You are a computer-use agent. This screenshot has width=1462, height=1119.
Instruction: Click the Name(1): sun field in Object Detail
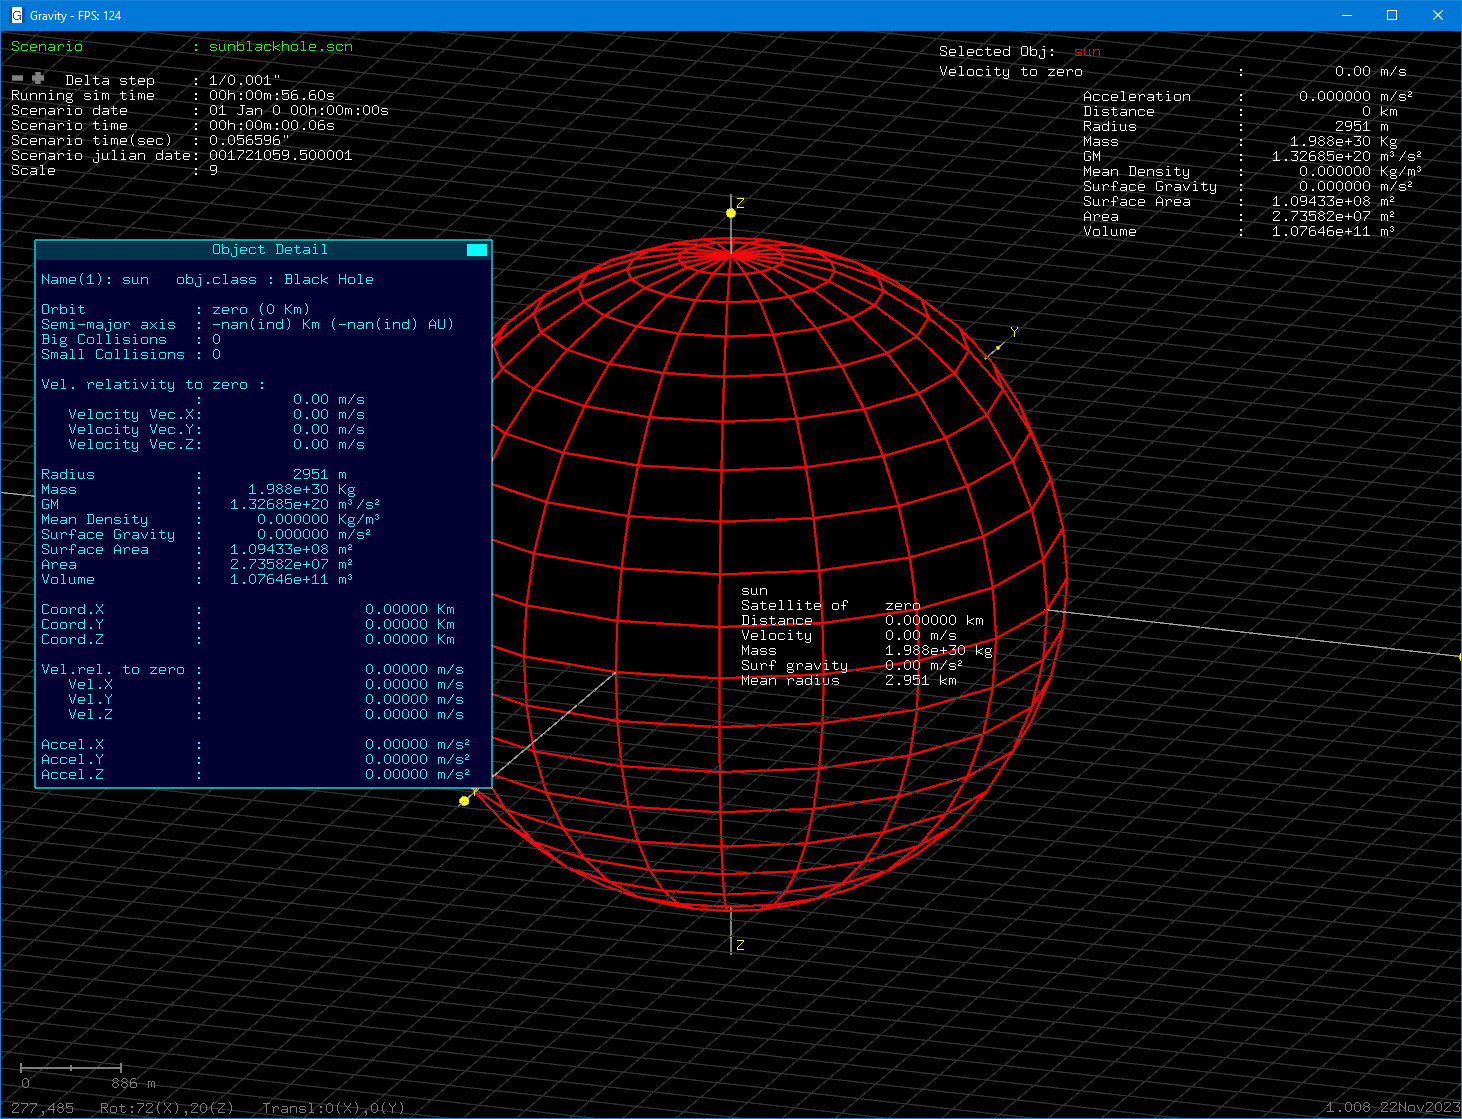(x=95, y=280)
